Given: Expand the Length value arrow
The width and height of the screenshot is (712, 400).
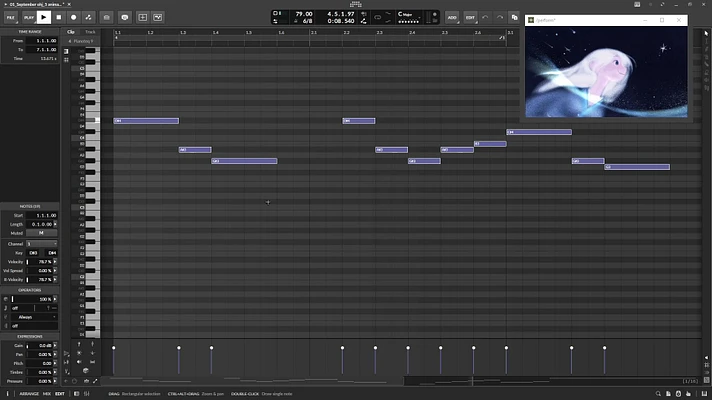Looking at the screenshot, I should 55,224.
